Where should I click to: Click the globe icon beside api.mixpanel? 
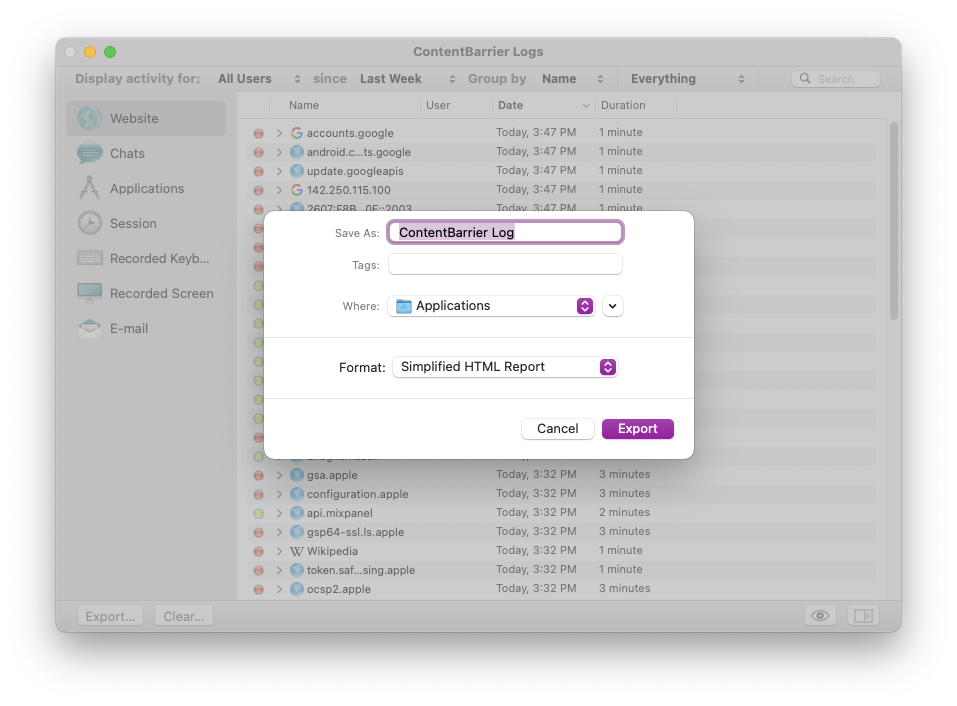coord(297,513)
